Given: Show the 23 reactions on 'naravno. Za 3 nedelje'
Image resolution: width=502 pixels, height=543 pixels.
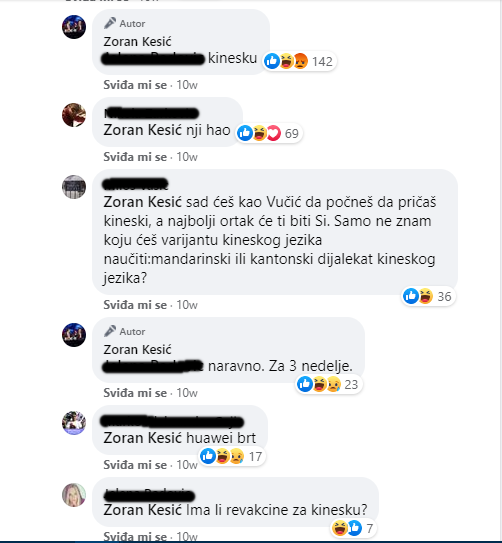Looking at the screenshot, I should pos(329,384).
